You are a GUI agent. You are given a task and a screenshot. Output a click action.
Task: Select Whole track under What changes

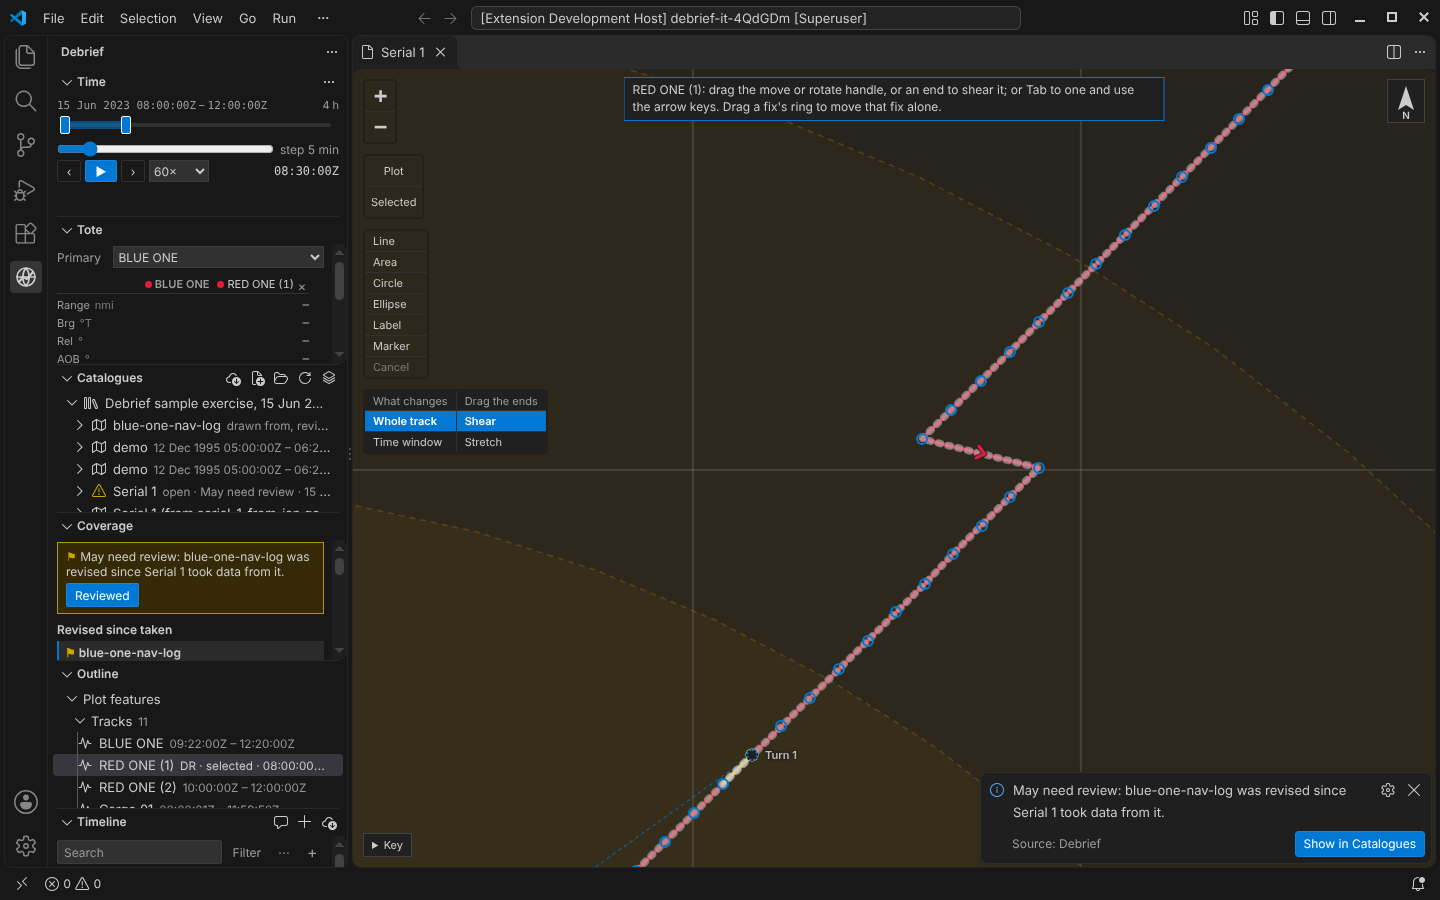(410, 422)
